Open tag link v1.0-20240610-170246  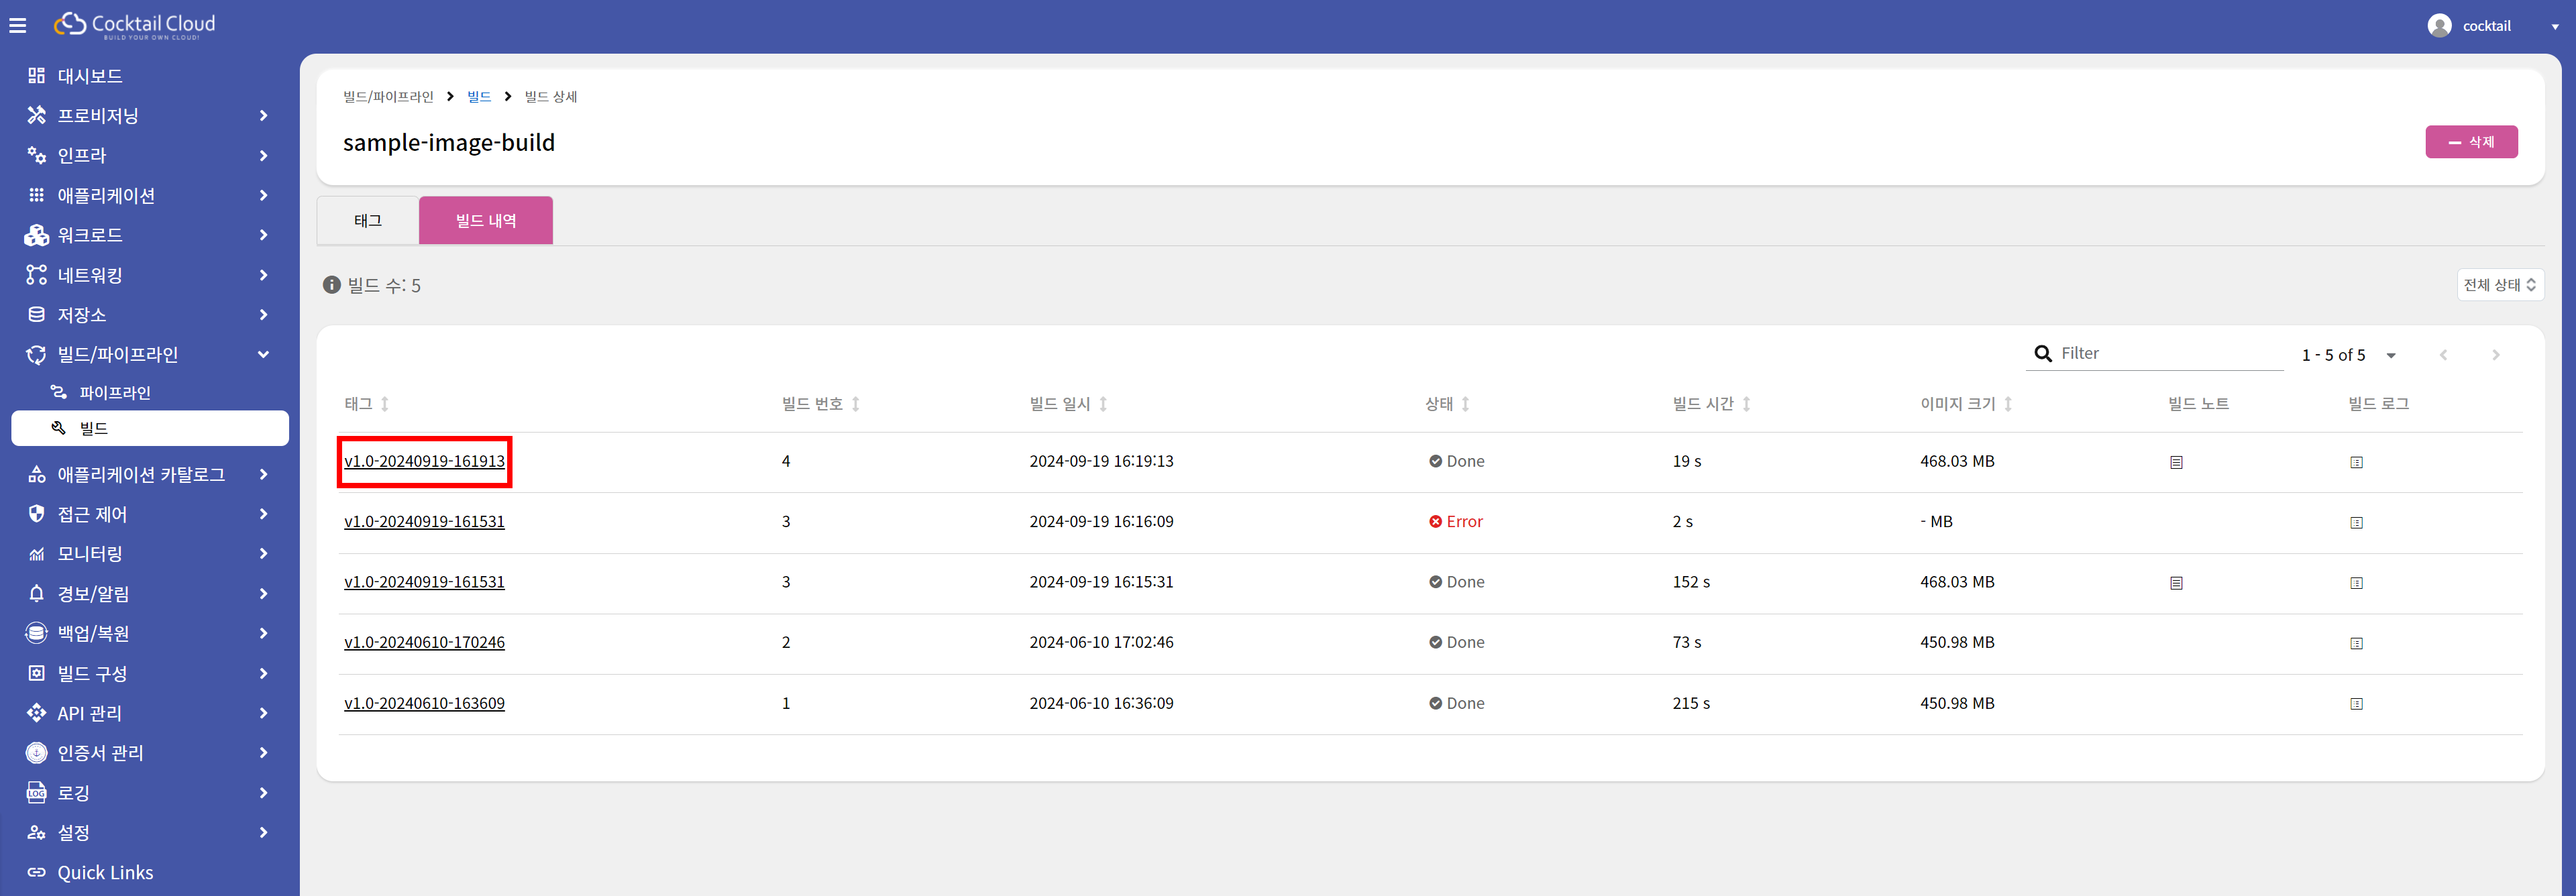(x=424, y=643)
